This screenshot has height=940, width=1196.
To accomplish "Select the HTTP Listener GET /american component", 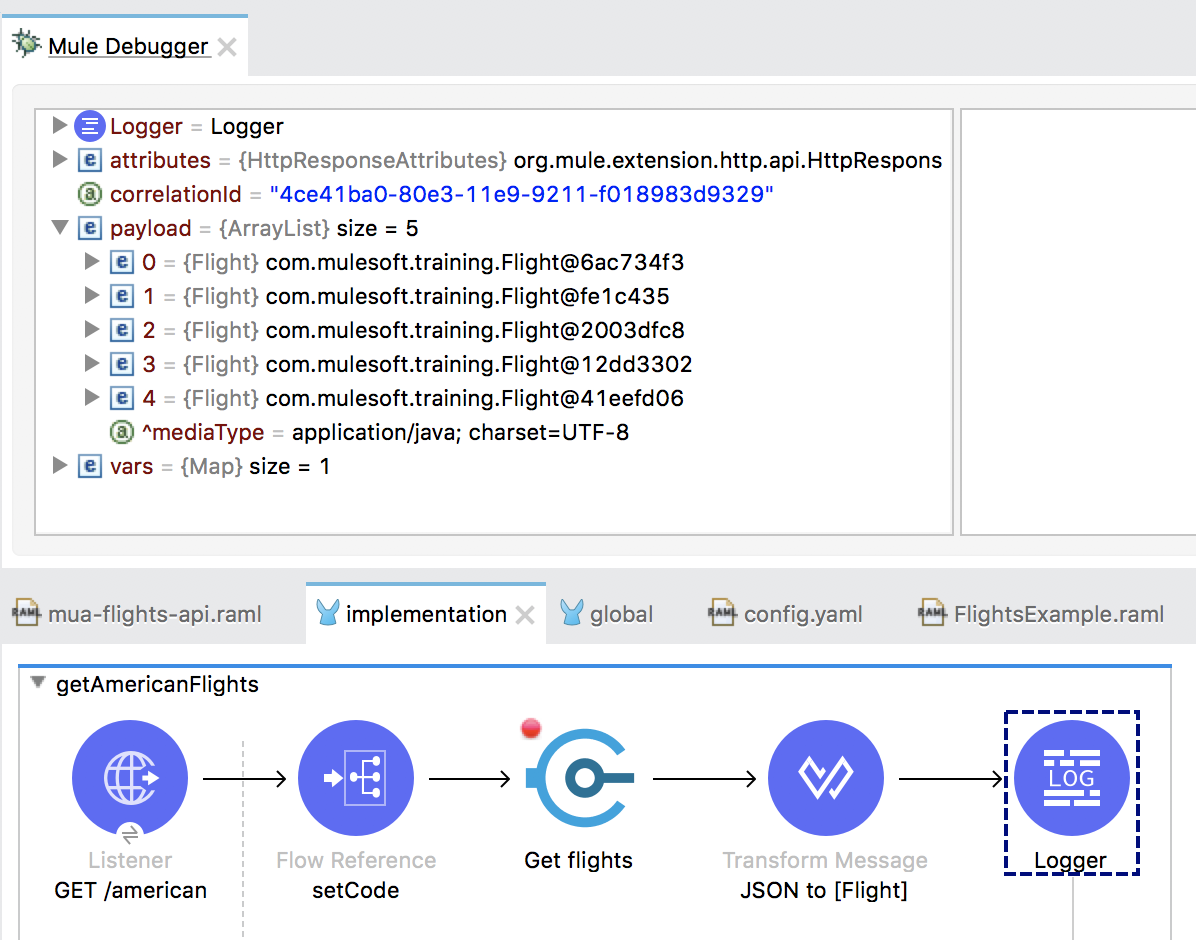I will 130,777.
